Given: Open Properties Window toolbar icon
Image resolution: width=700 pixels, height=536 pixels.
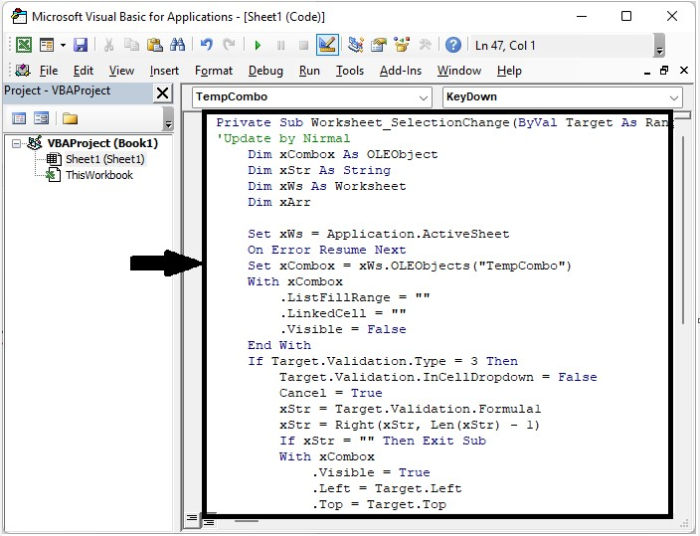Looking at the screenshot, I should 379,45.
